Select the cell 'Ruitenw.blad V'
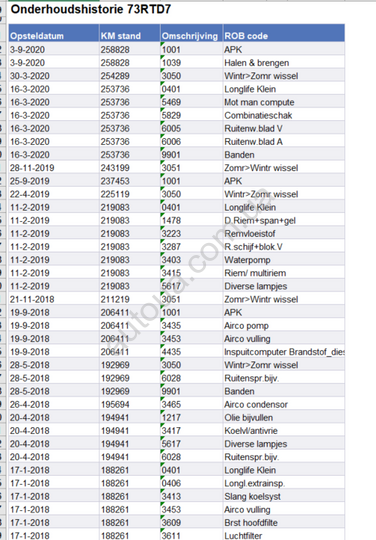The width and height of the screenshot is (376, 540). [284, 128]
